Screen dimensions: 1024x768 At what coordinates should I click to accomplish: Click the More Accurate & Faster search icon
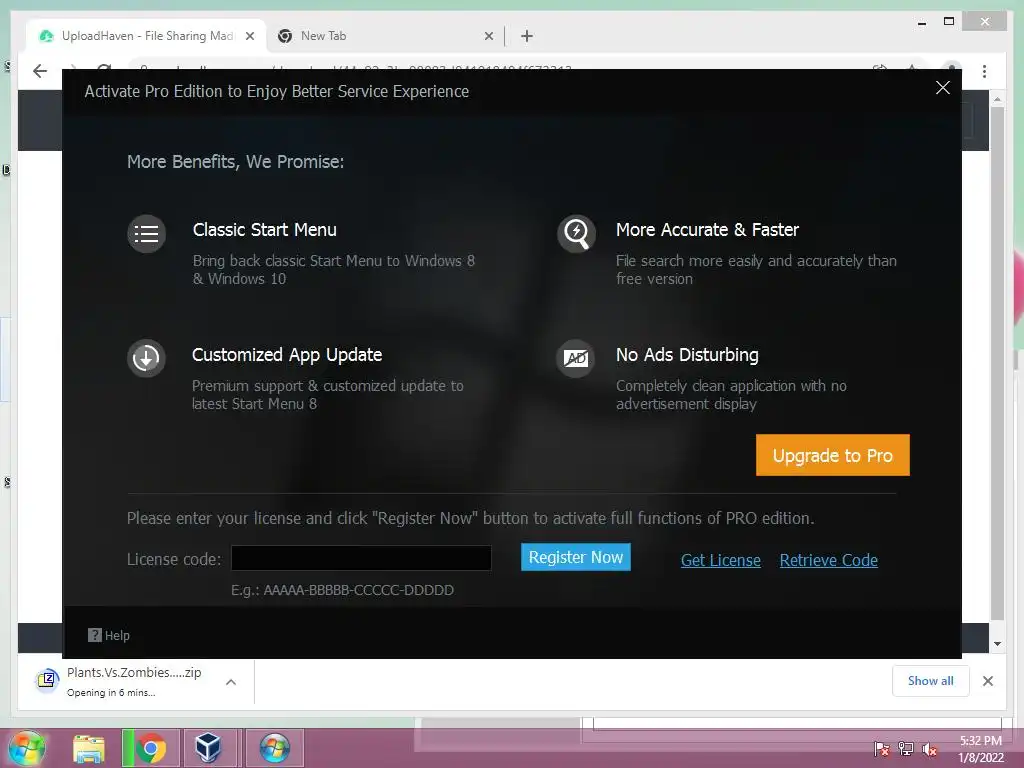point(576,233)
